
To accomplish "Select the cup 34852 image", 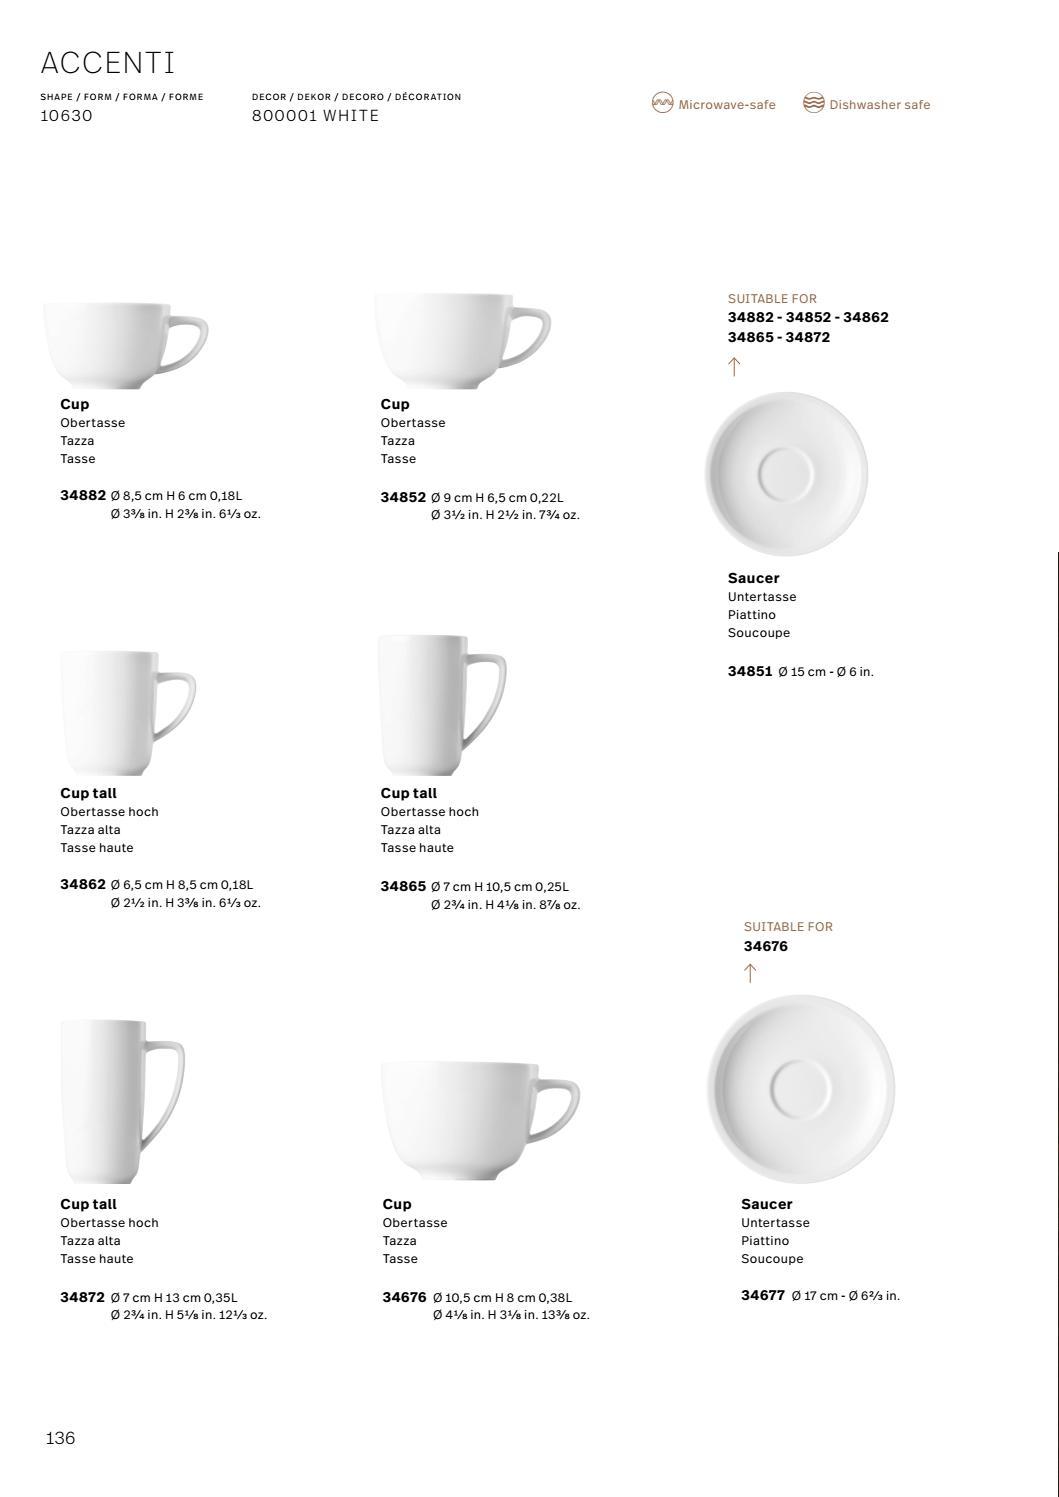I will point(462,341).
